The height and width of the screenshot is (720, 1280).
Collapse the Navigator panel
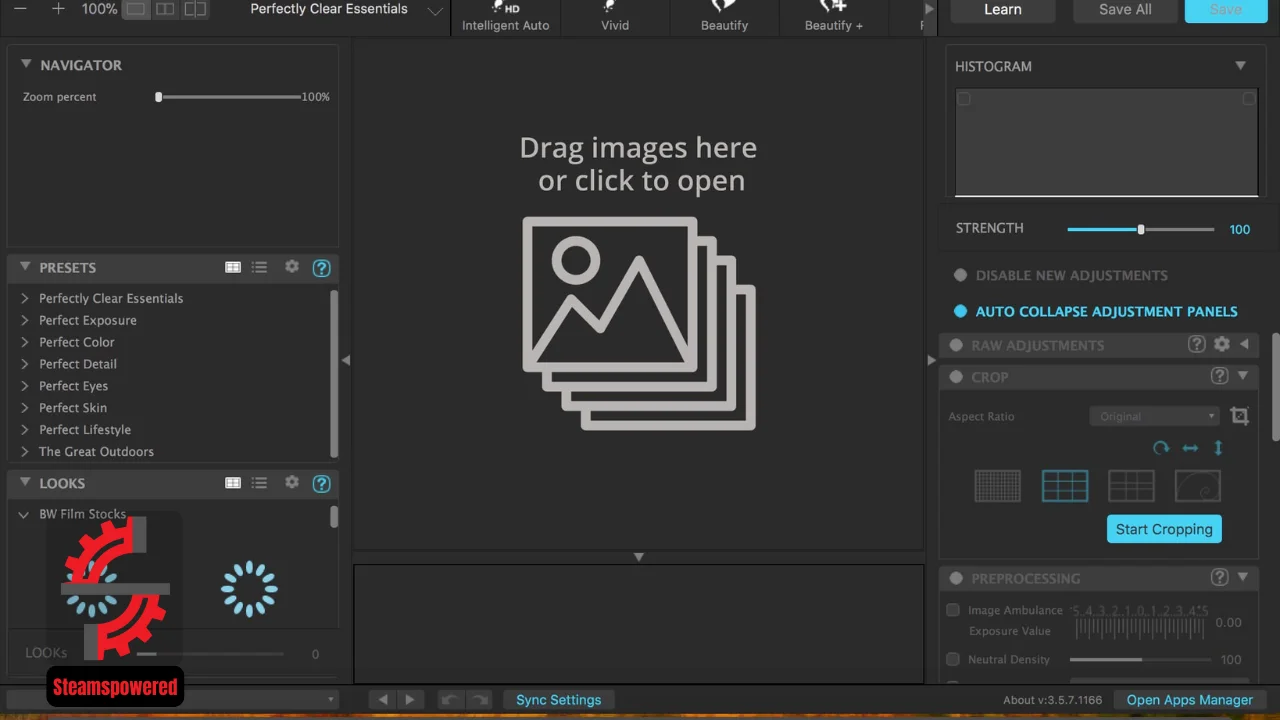[26, 64]
